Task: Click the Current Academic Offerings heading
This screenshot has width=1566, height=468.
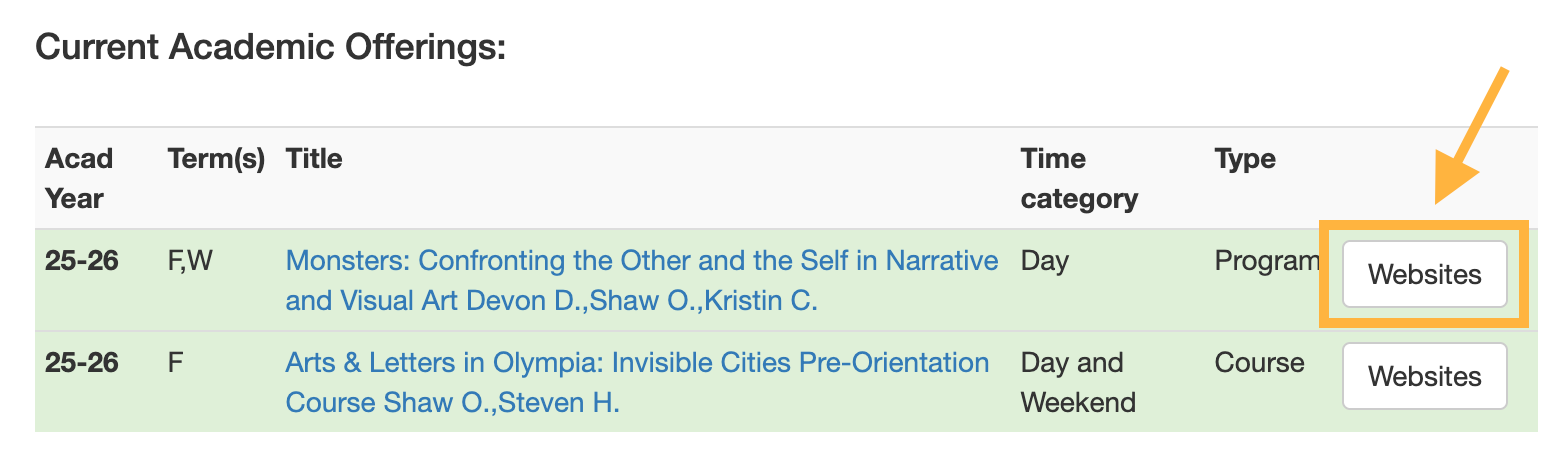Action: [x=271, y=47]
